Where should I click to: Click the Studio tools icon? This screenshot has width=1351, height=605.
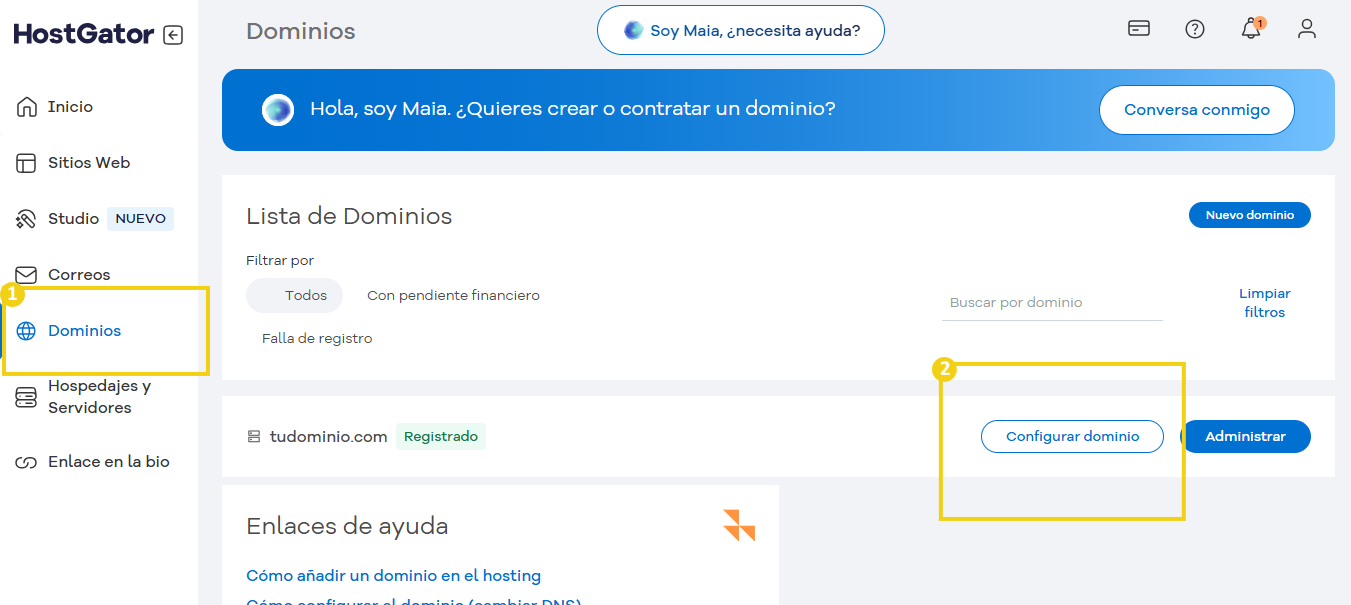point(26,219)
